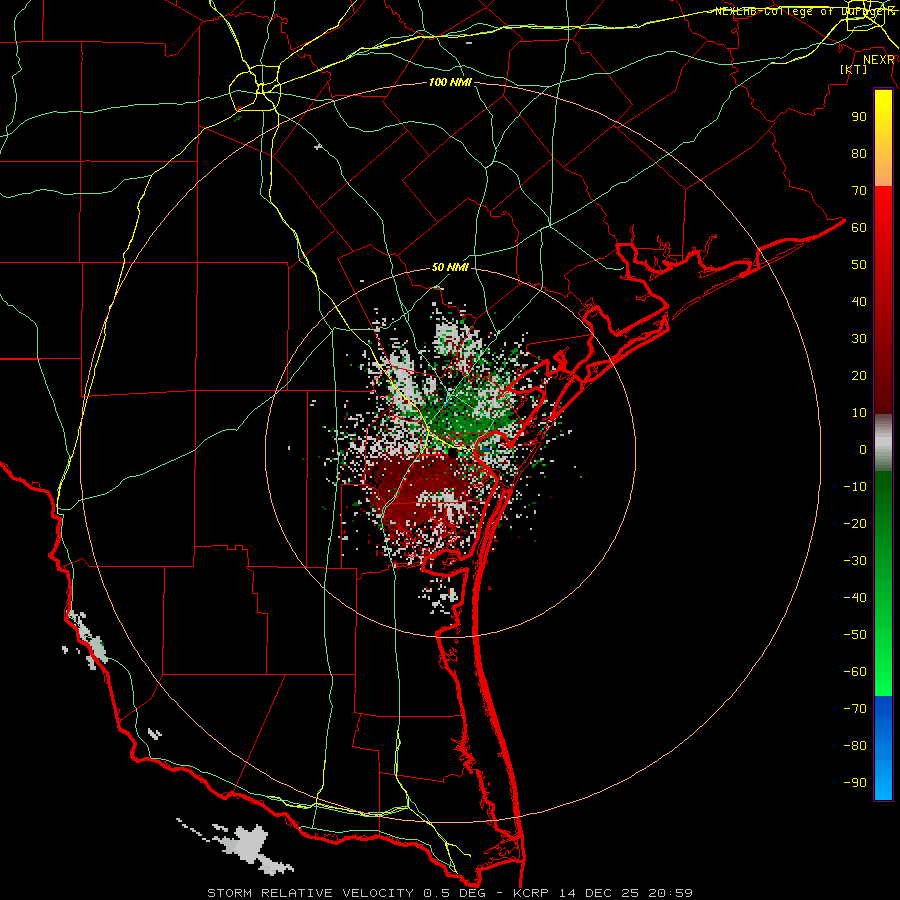
Task: Click the 80 value on velocity scale
Action: [x=859, y=154]
